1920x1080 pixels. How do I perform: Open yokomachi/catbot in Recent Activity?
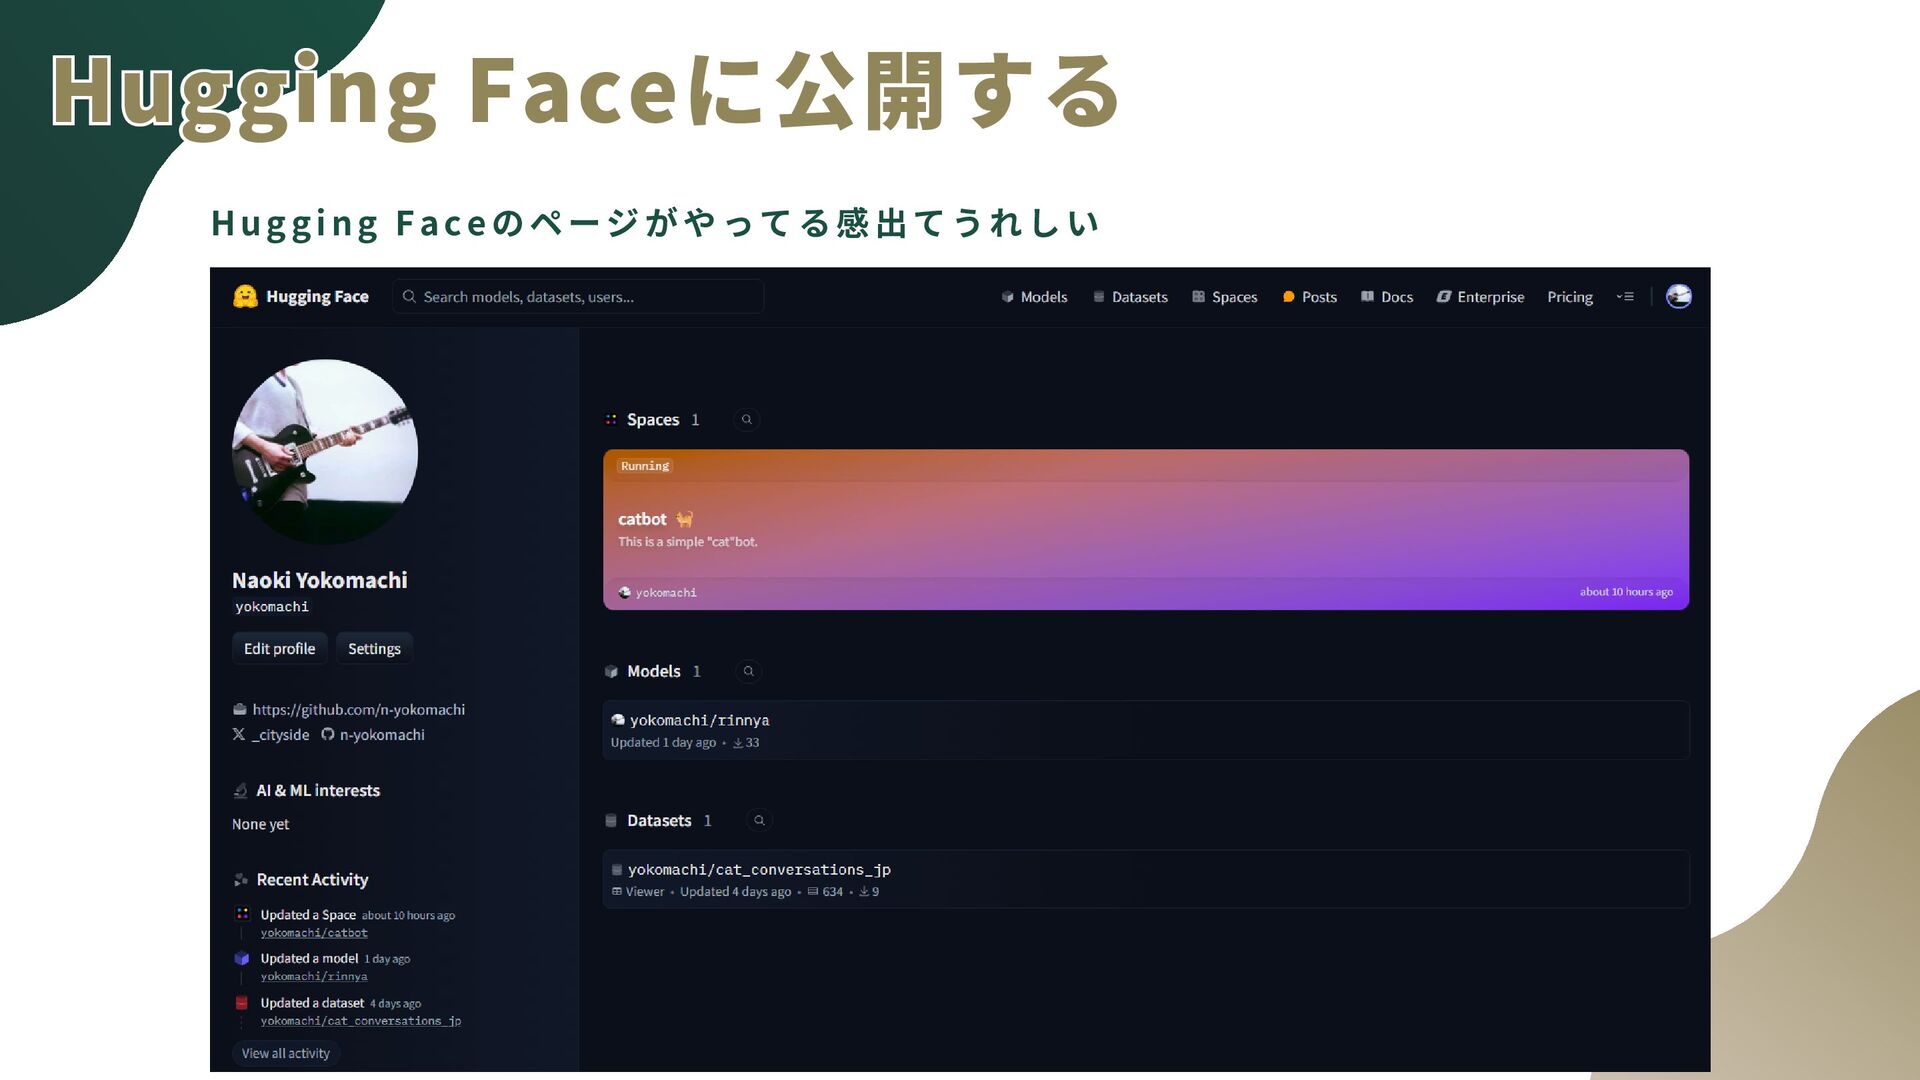tap(314, 933)
